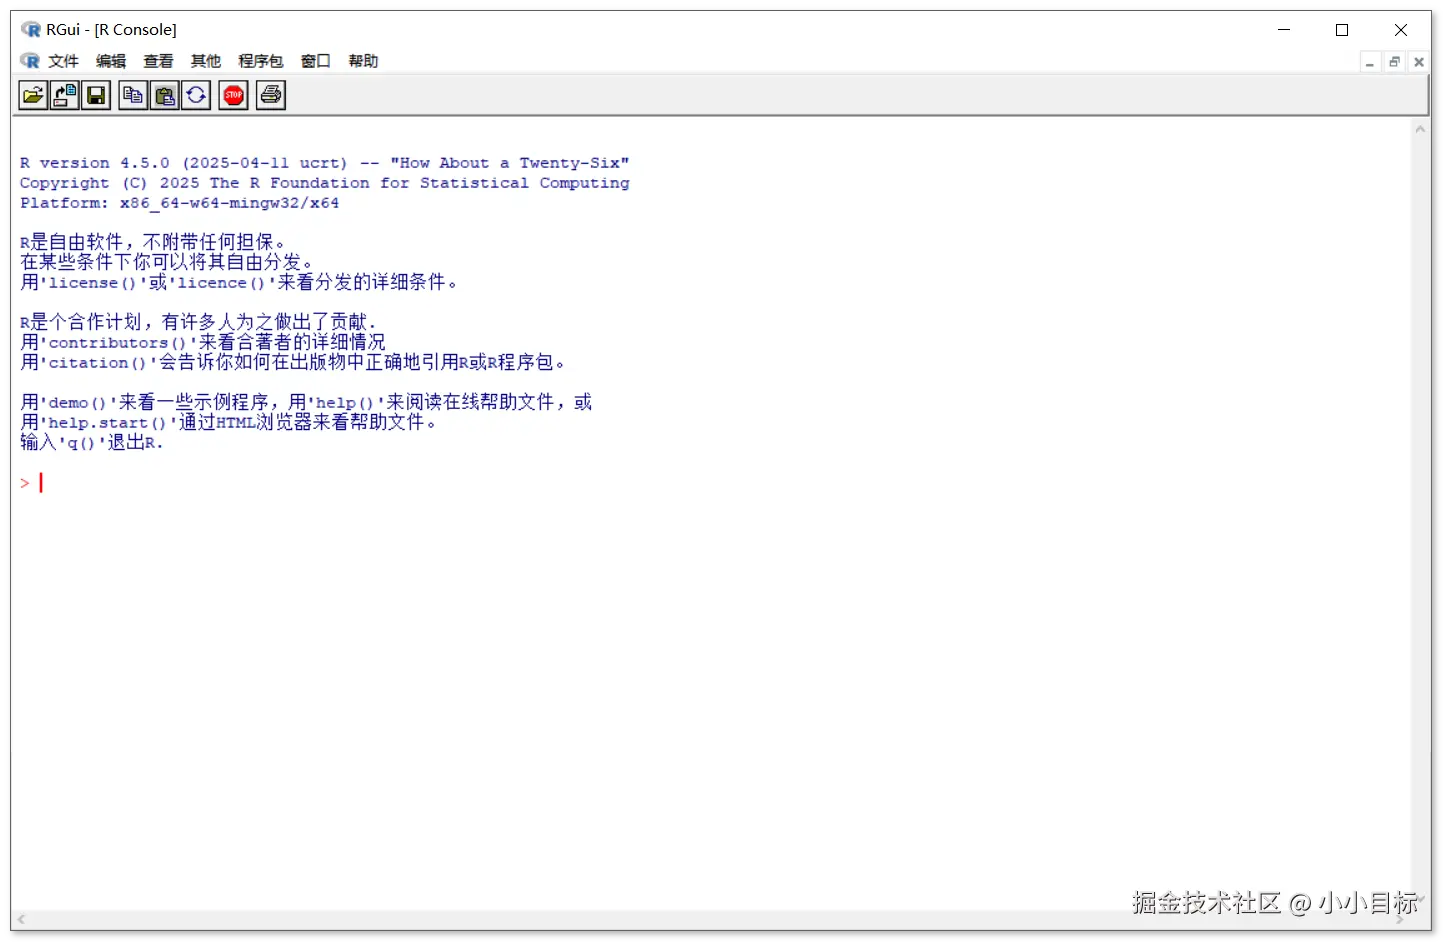Click the 'citation()' text in console
The image size is (1443, 942).
(x=97, y=363)
